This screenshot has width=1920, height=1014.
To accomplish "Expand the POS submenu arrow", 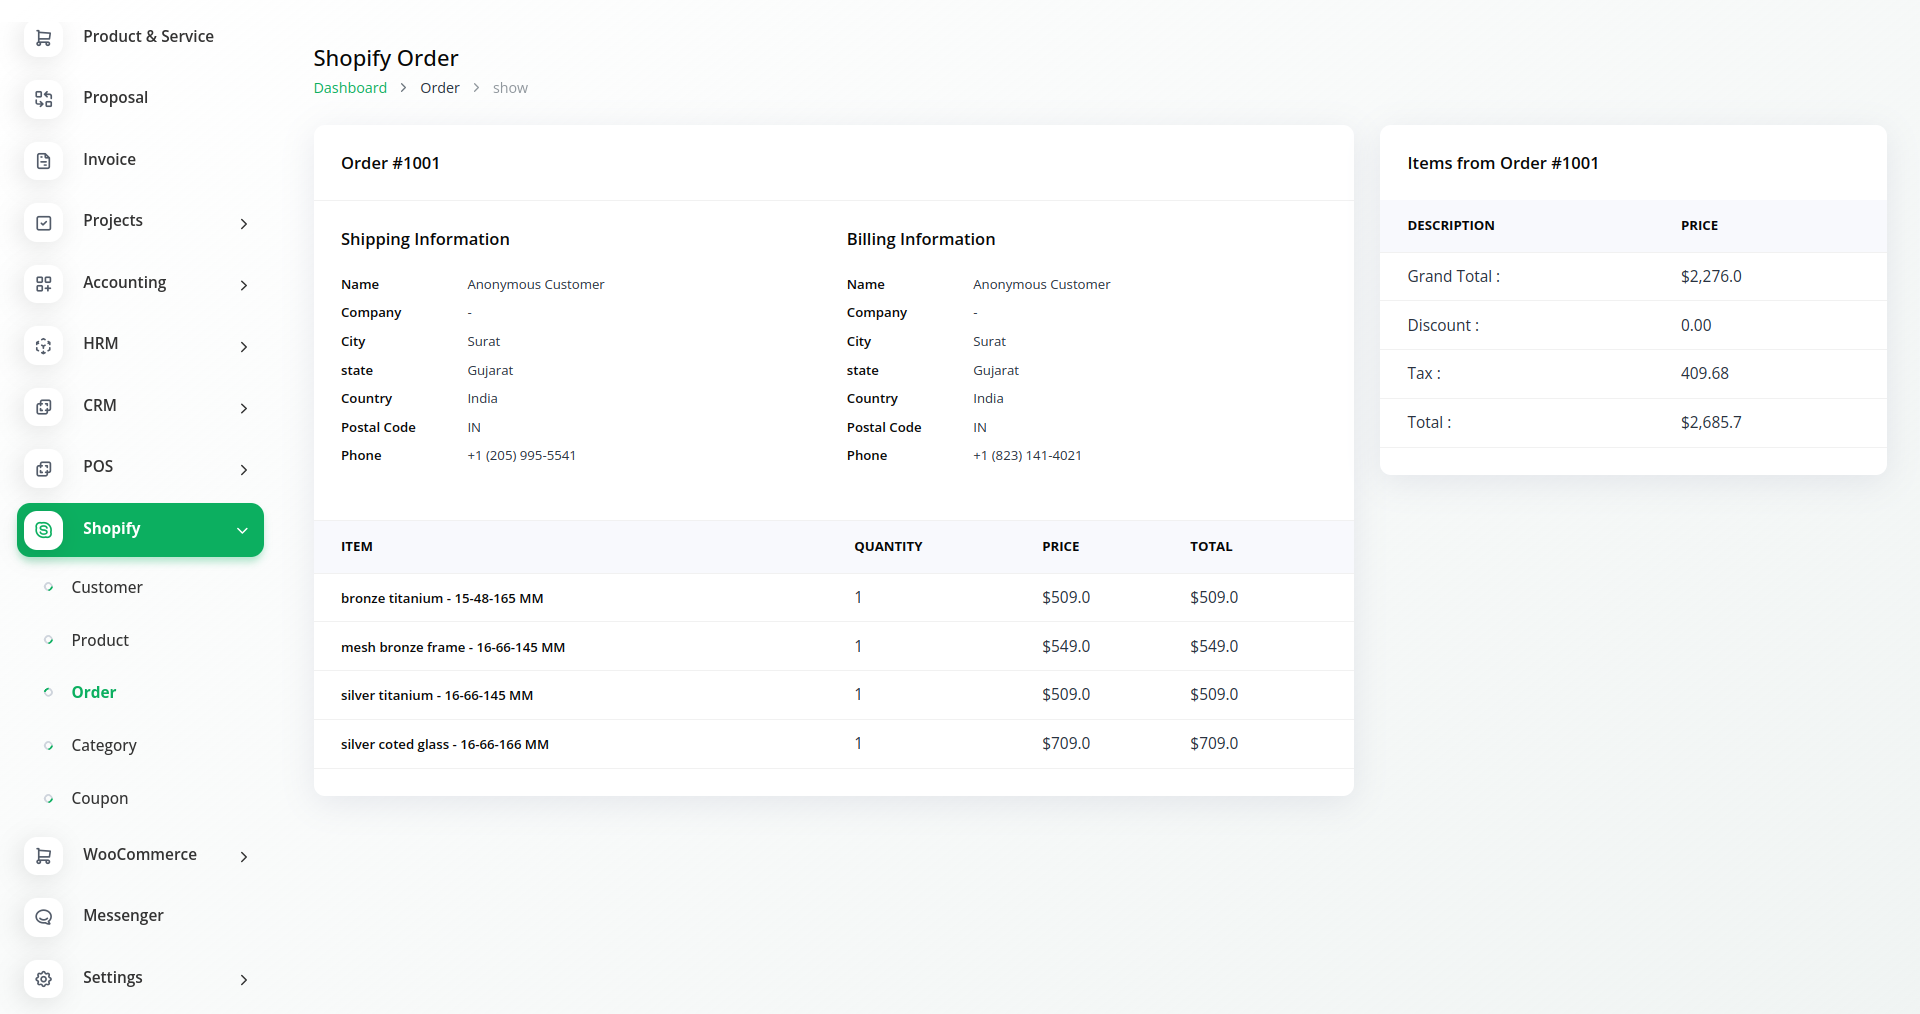I will click(x=243, y=470).
